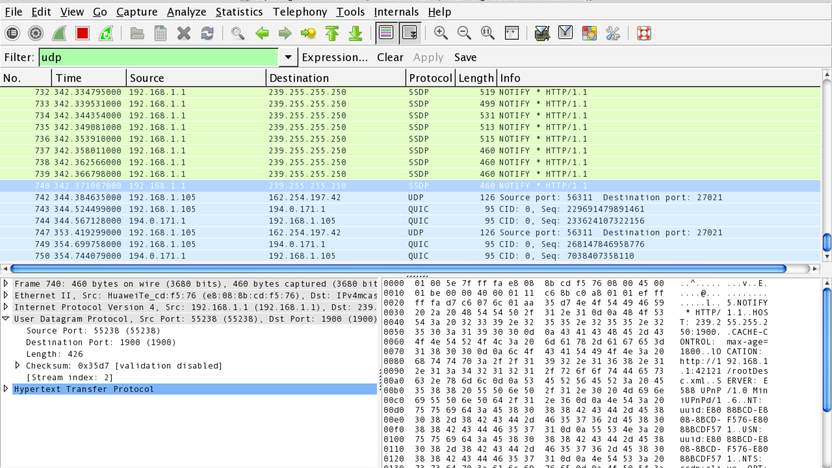Open the Edit menu
This screenshot has width=832, height=468.
point(41,12)
